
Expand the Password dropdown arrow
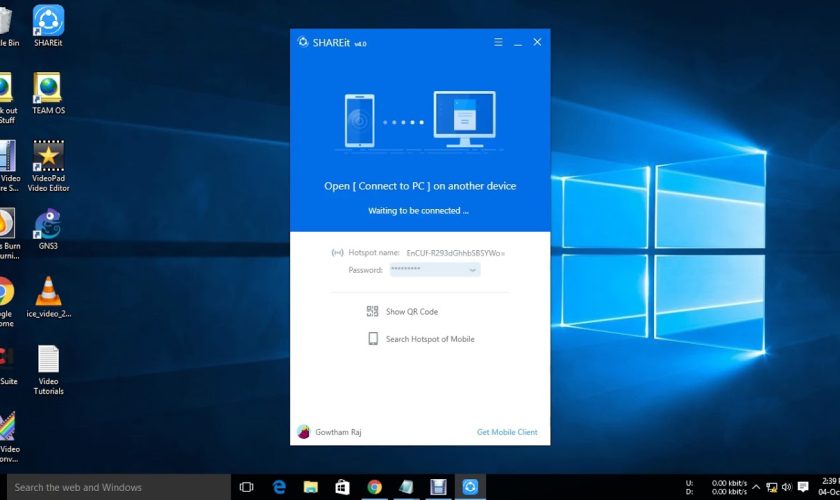click(472, 270)
